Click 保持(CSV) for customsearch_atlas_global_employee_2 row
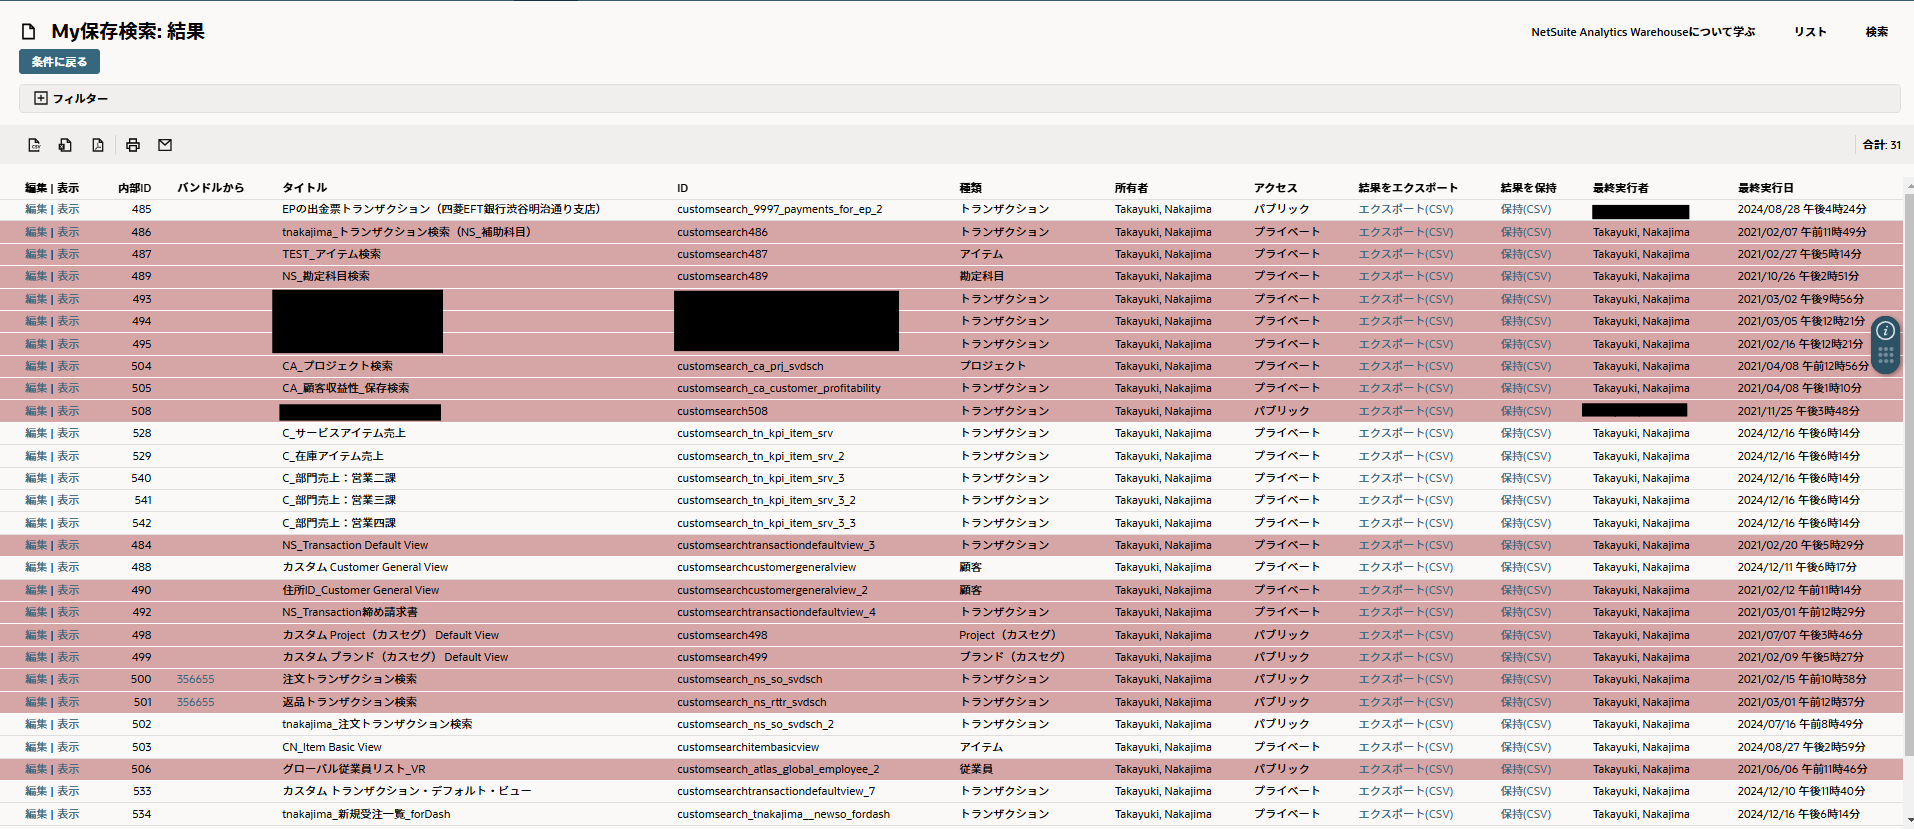Image resolution: width=1914 pixels, height=829 pixels. [x=1525, y=769]
